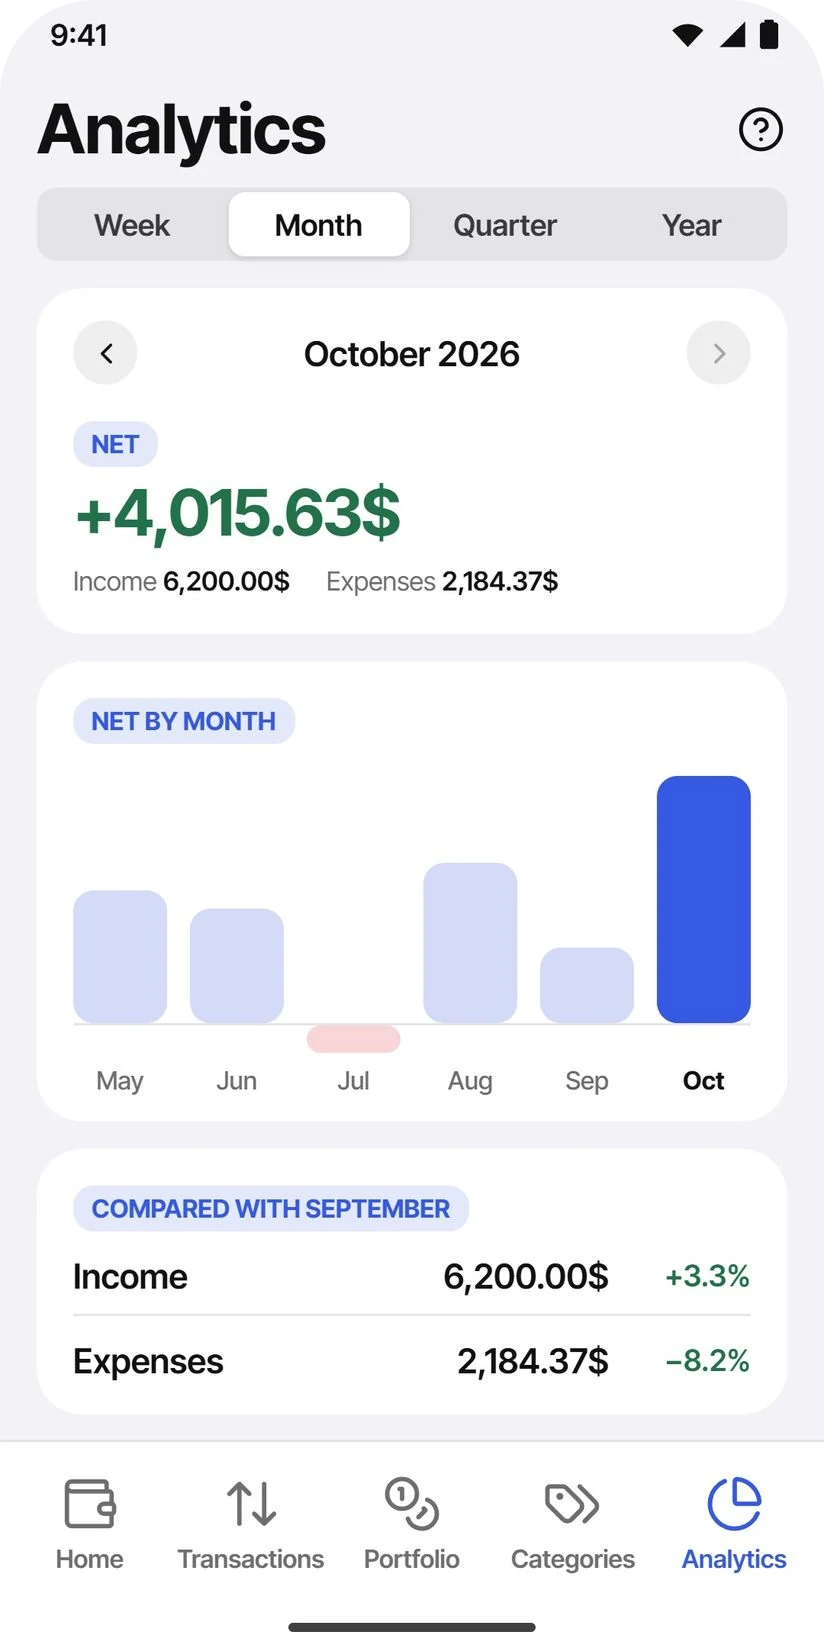Open the Expenses comparison row

(412, 1361)
